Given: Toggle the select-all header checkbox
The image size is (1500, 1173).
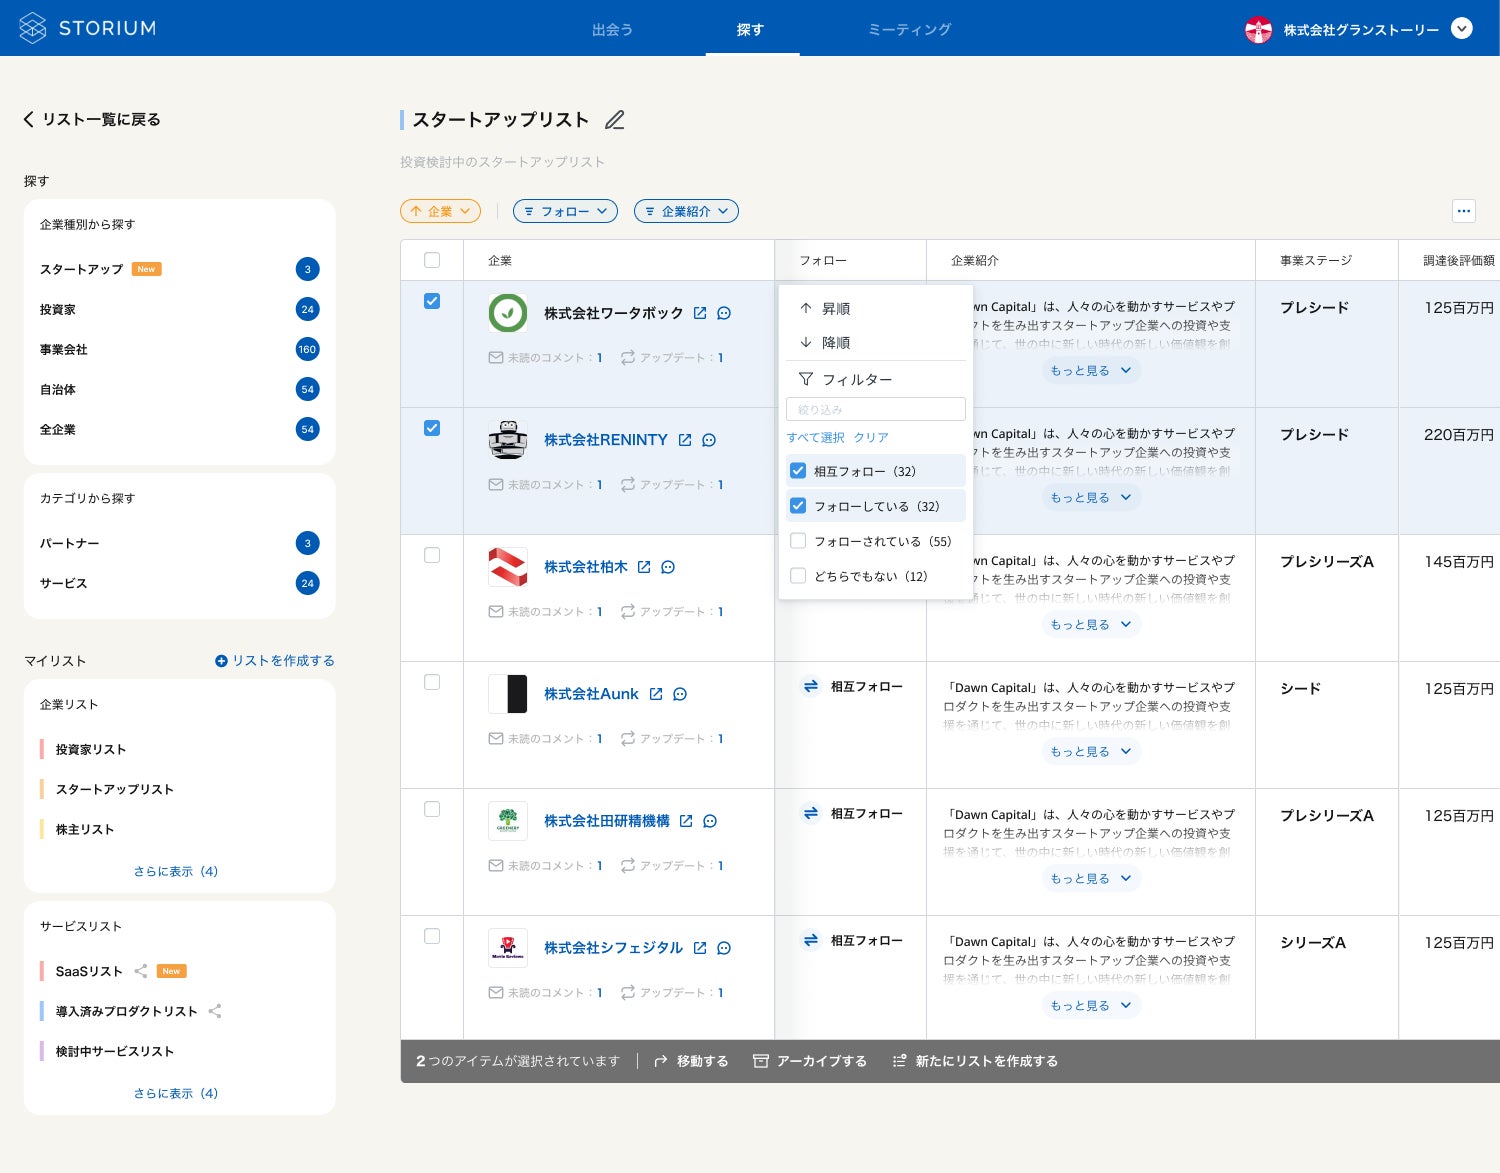Looking at the screenshot, I should pos(432,260).
